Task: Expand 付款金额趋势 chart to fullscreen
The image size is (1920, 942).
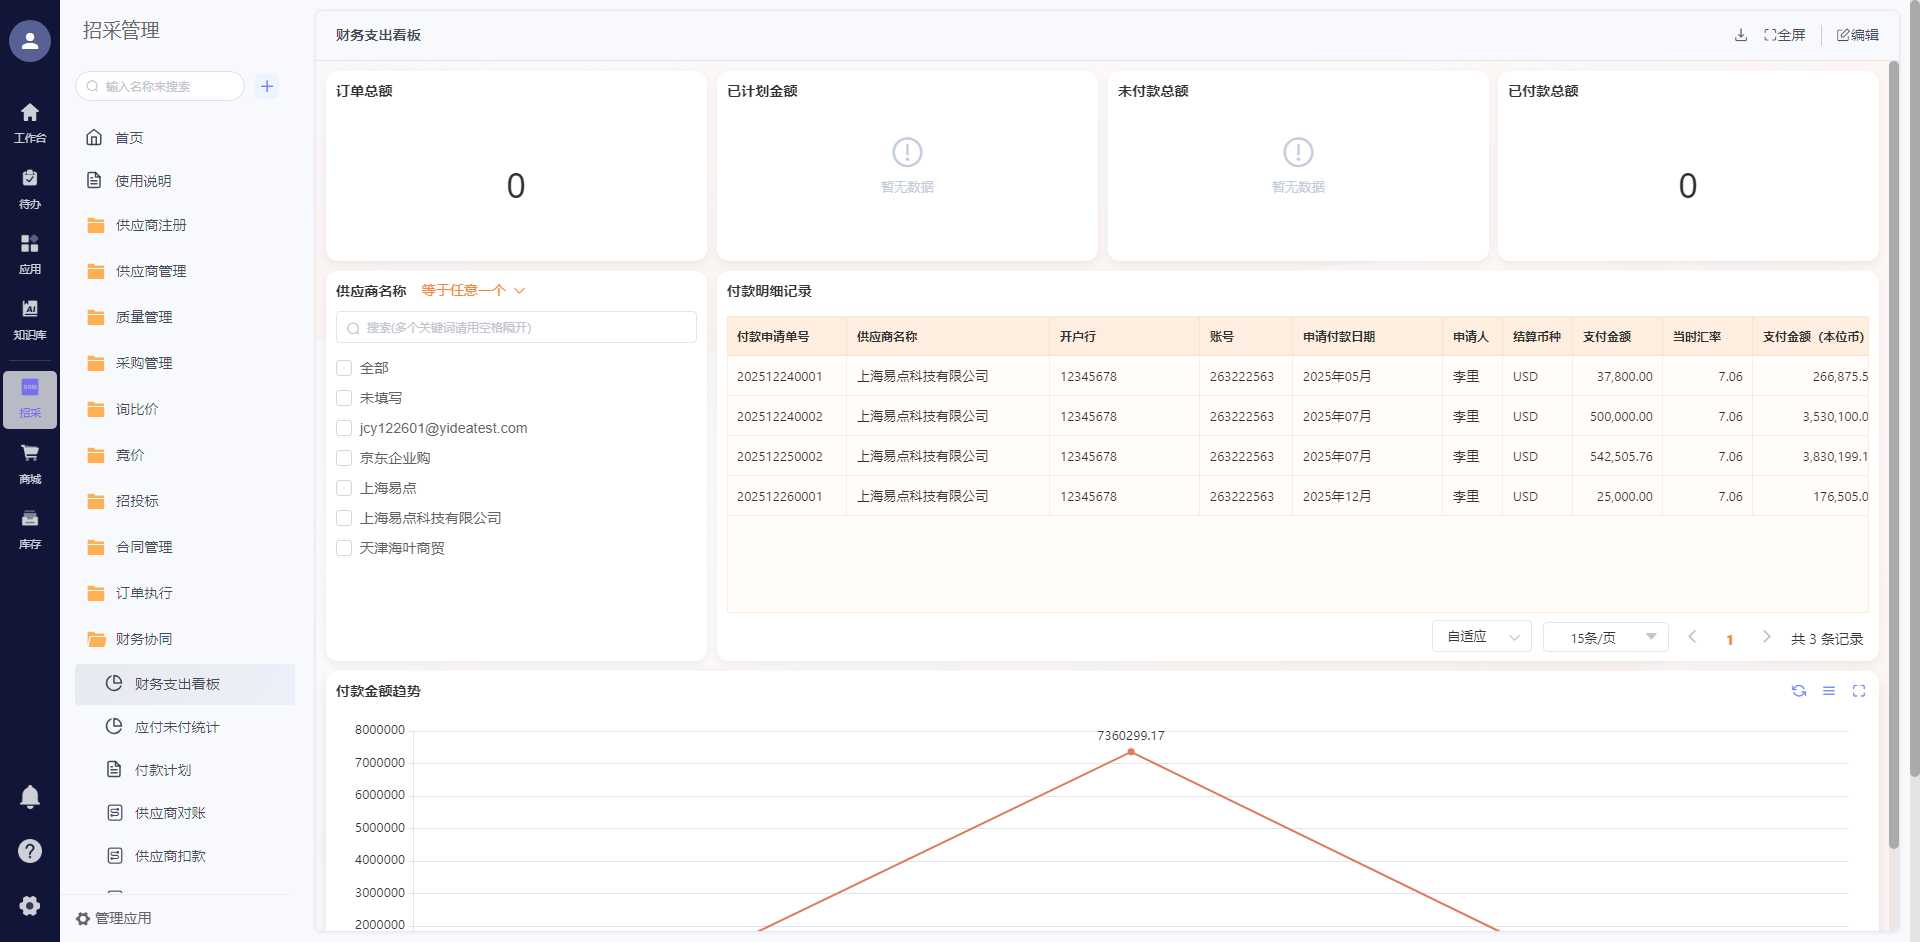Action: 1858,691
